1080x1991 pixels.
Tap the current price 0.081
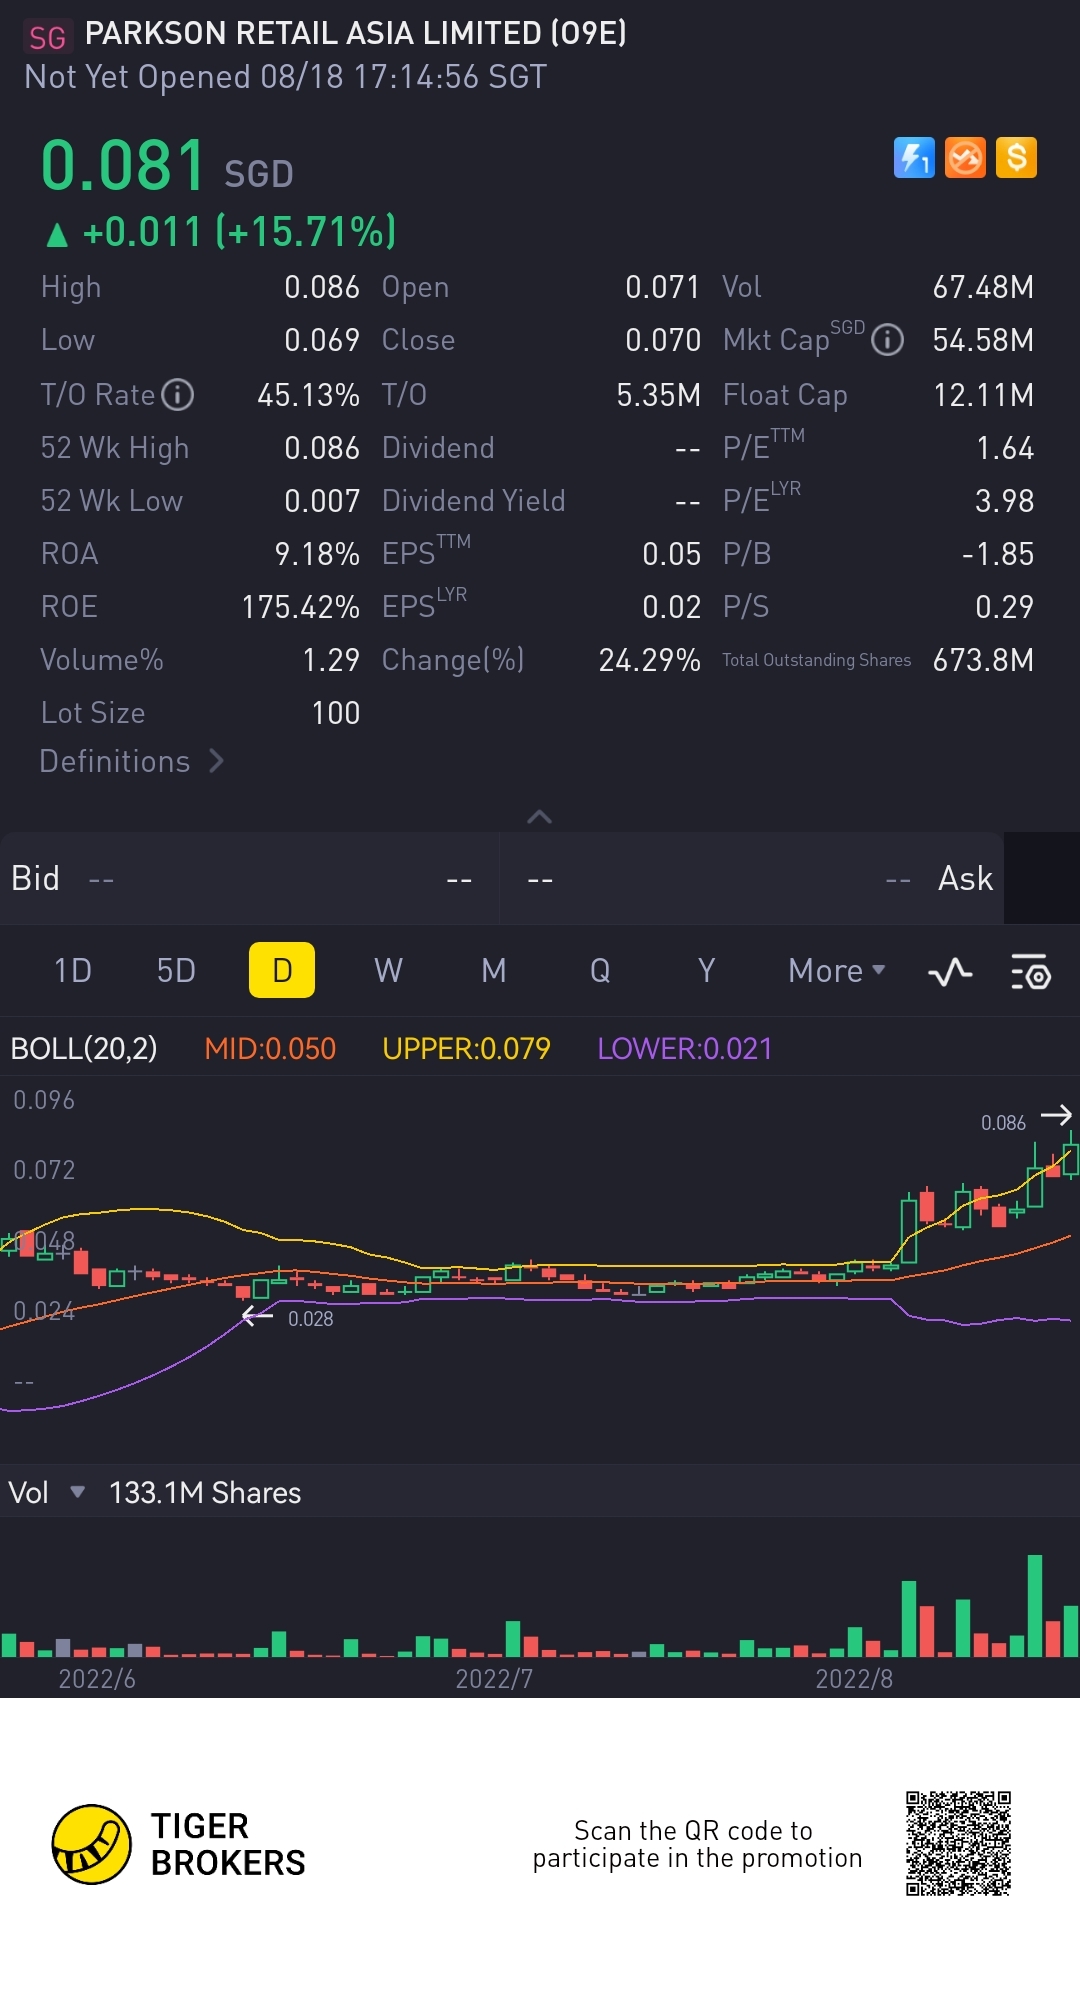click(x=123, y=165)
